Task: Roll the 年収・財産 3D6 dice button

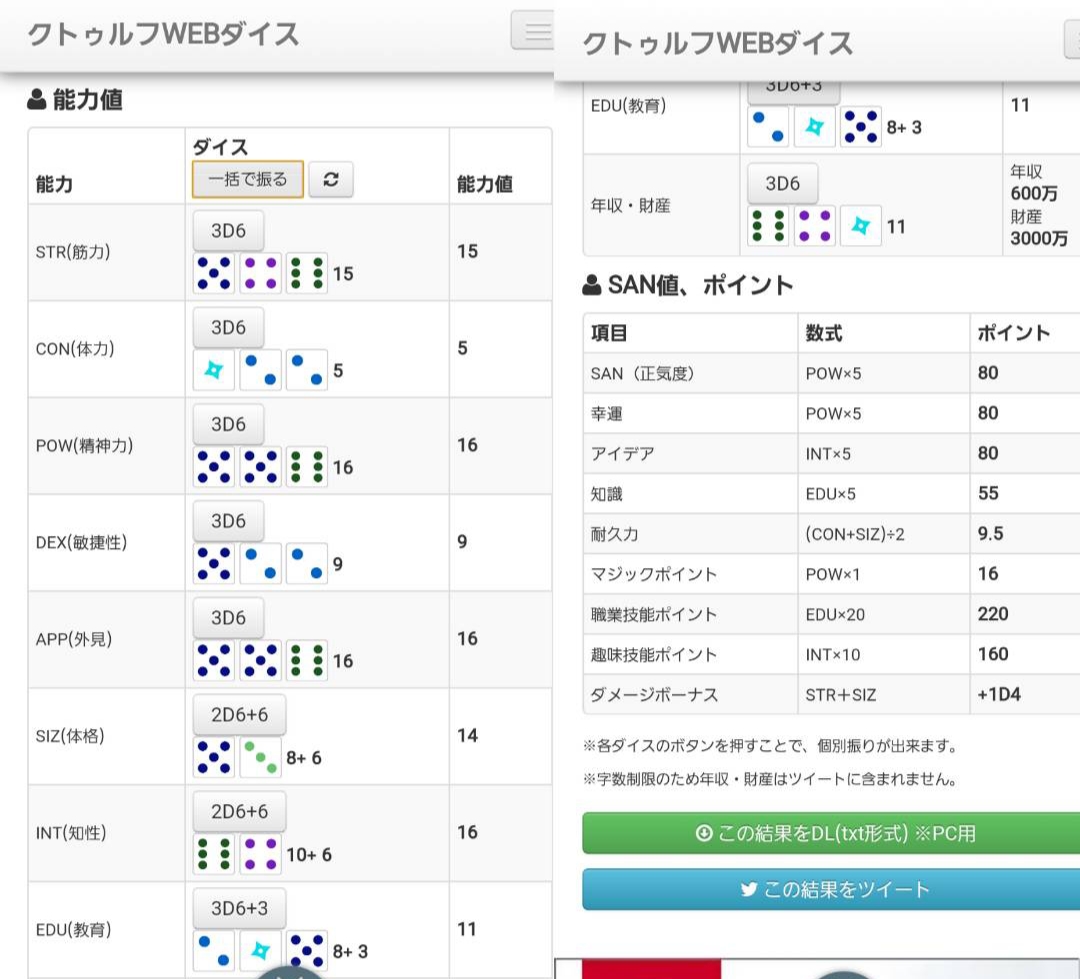Action: [782, 184]
